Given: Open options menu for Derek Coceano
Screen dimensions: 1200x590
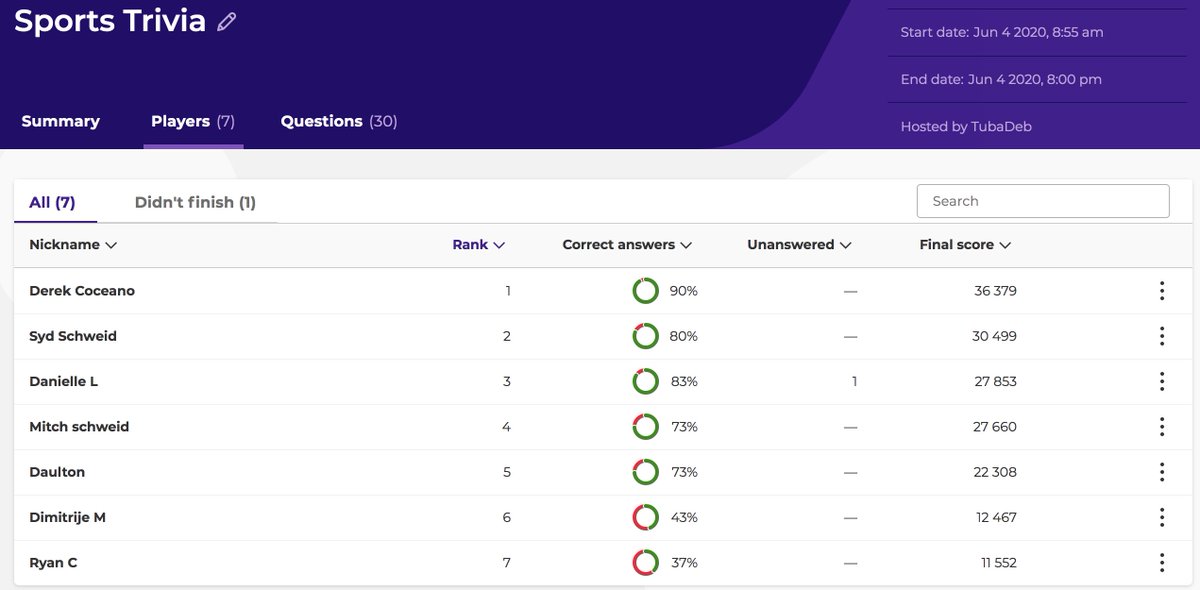Looking at the screenshot, I should (1162, 291).
